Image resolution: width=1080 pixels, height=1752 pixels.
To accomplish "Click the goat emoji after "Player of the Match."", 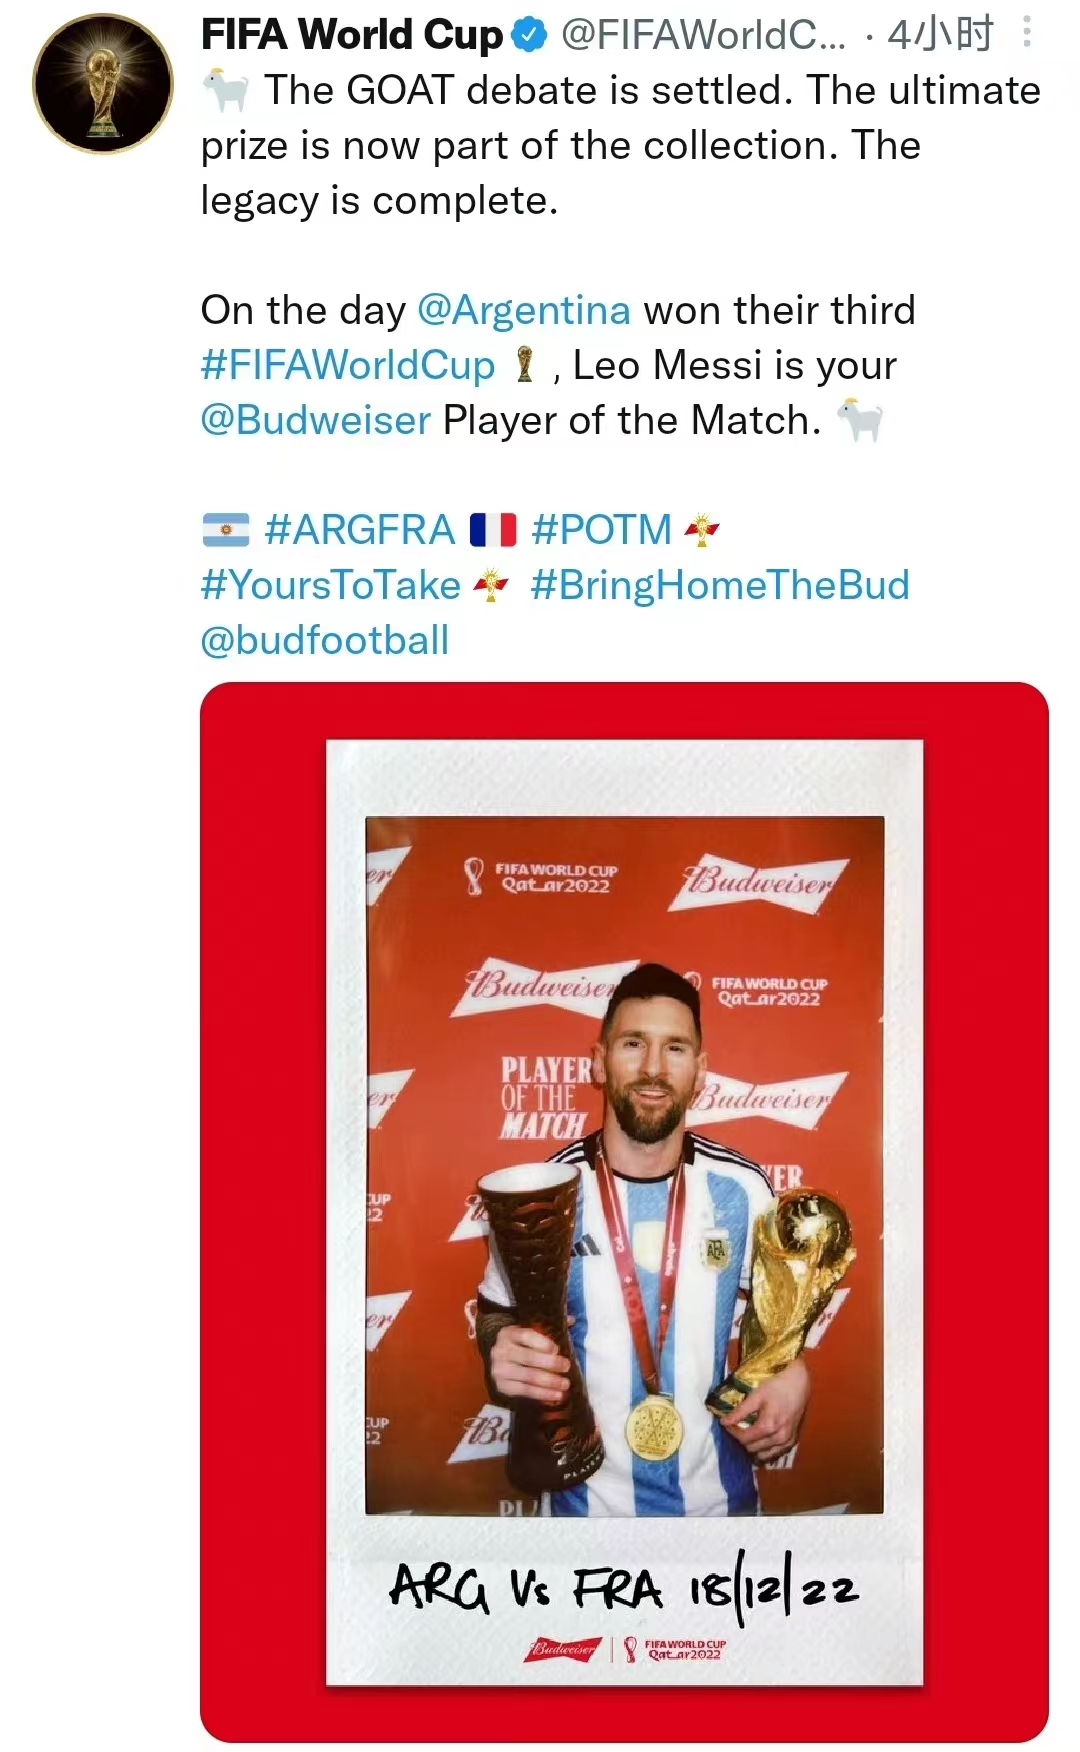I will (x=860, y=420).
